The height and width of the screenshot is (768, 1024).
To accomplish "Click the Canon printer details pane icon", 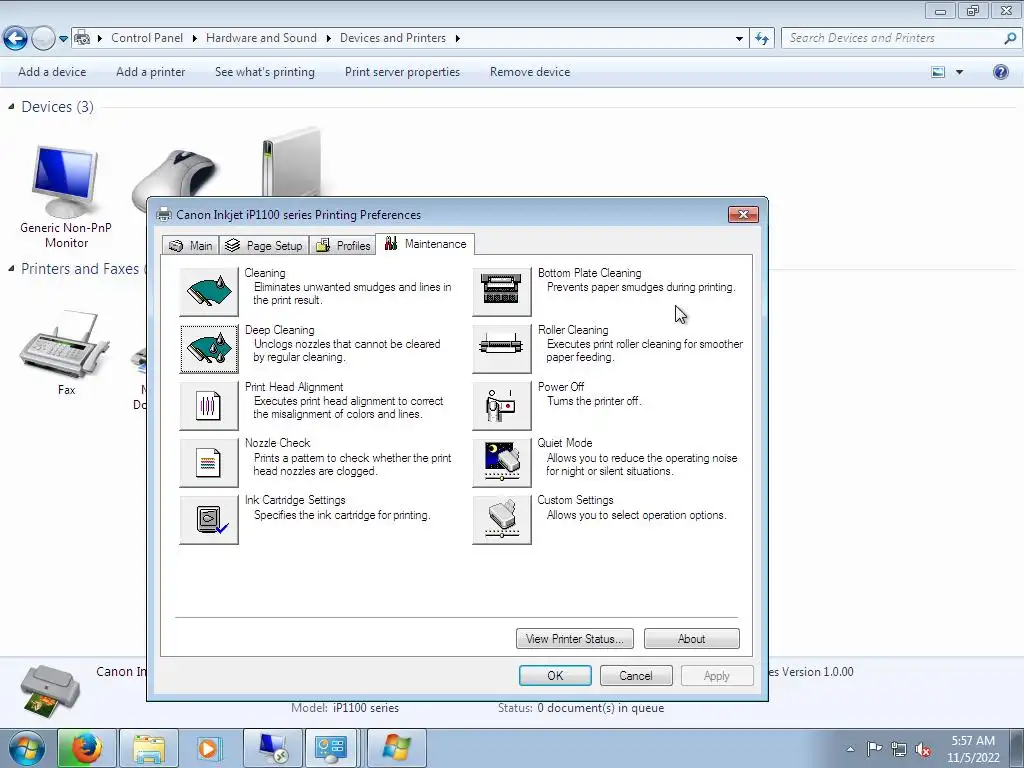I will (x=51, y=692).
